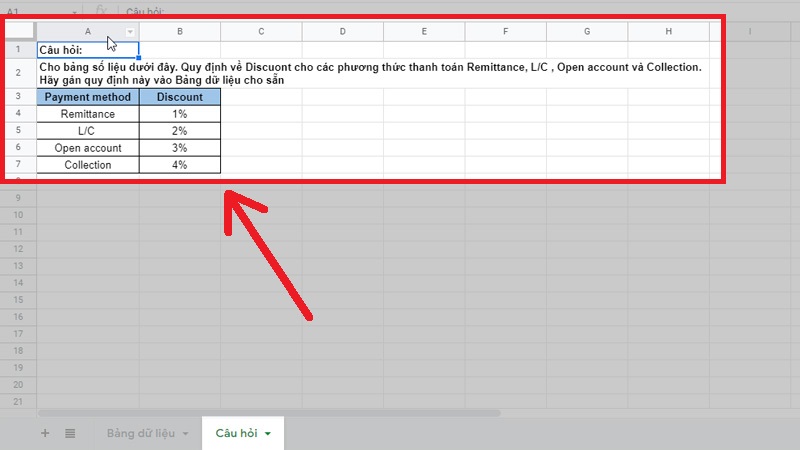Click the 'Remittance' cell

click(88, 114)
